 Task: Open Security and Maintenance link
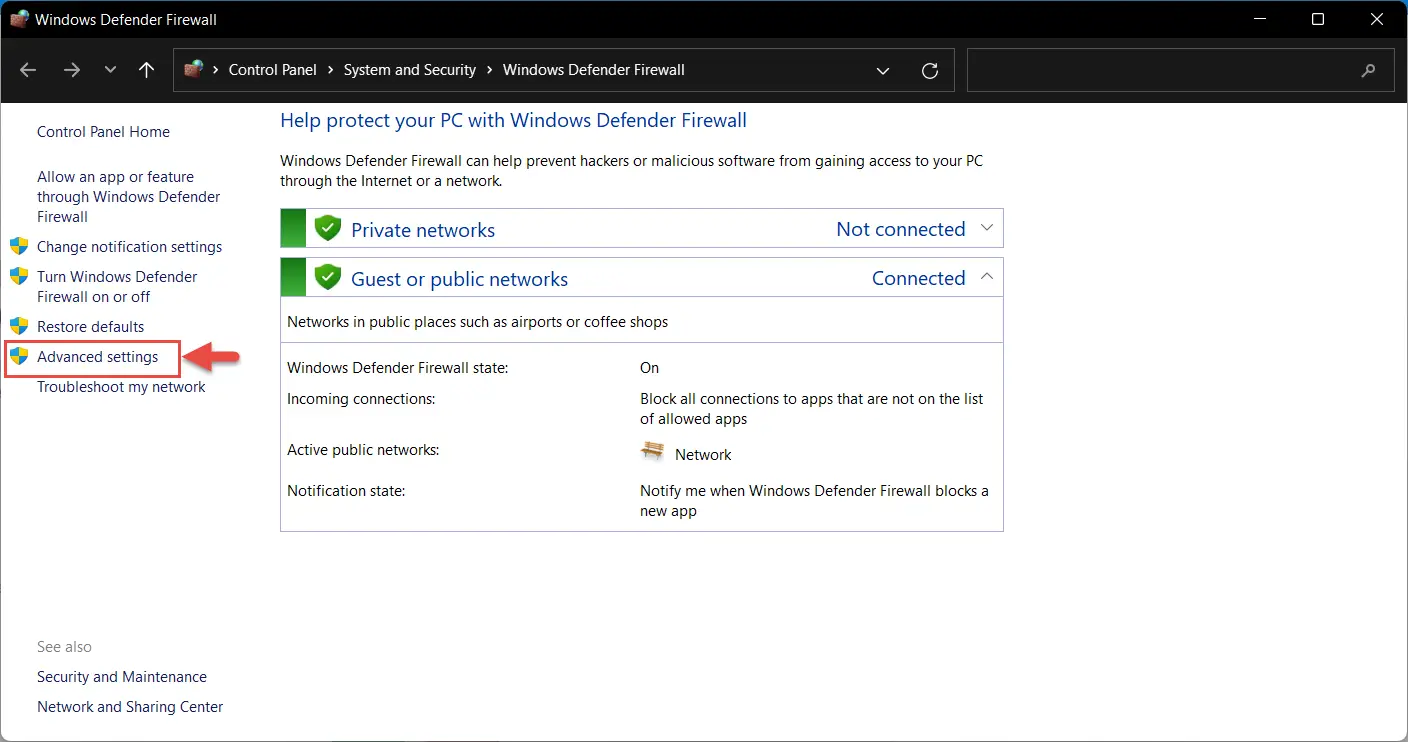pyautogui.click(x=122, y=677)
